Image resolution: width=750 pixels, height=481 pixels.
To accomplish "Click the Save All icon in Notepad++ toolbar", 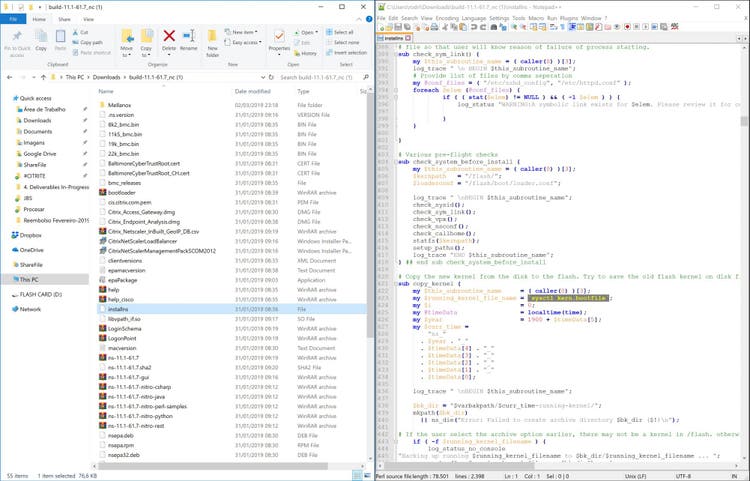I will point(407,27).
